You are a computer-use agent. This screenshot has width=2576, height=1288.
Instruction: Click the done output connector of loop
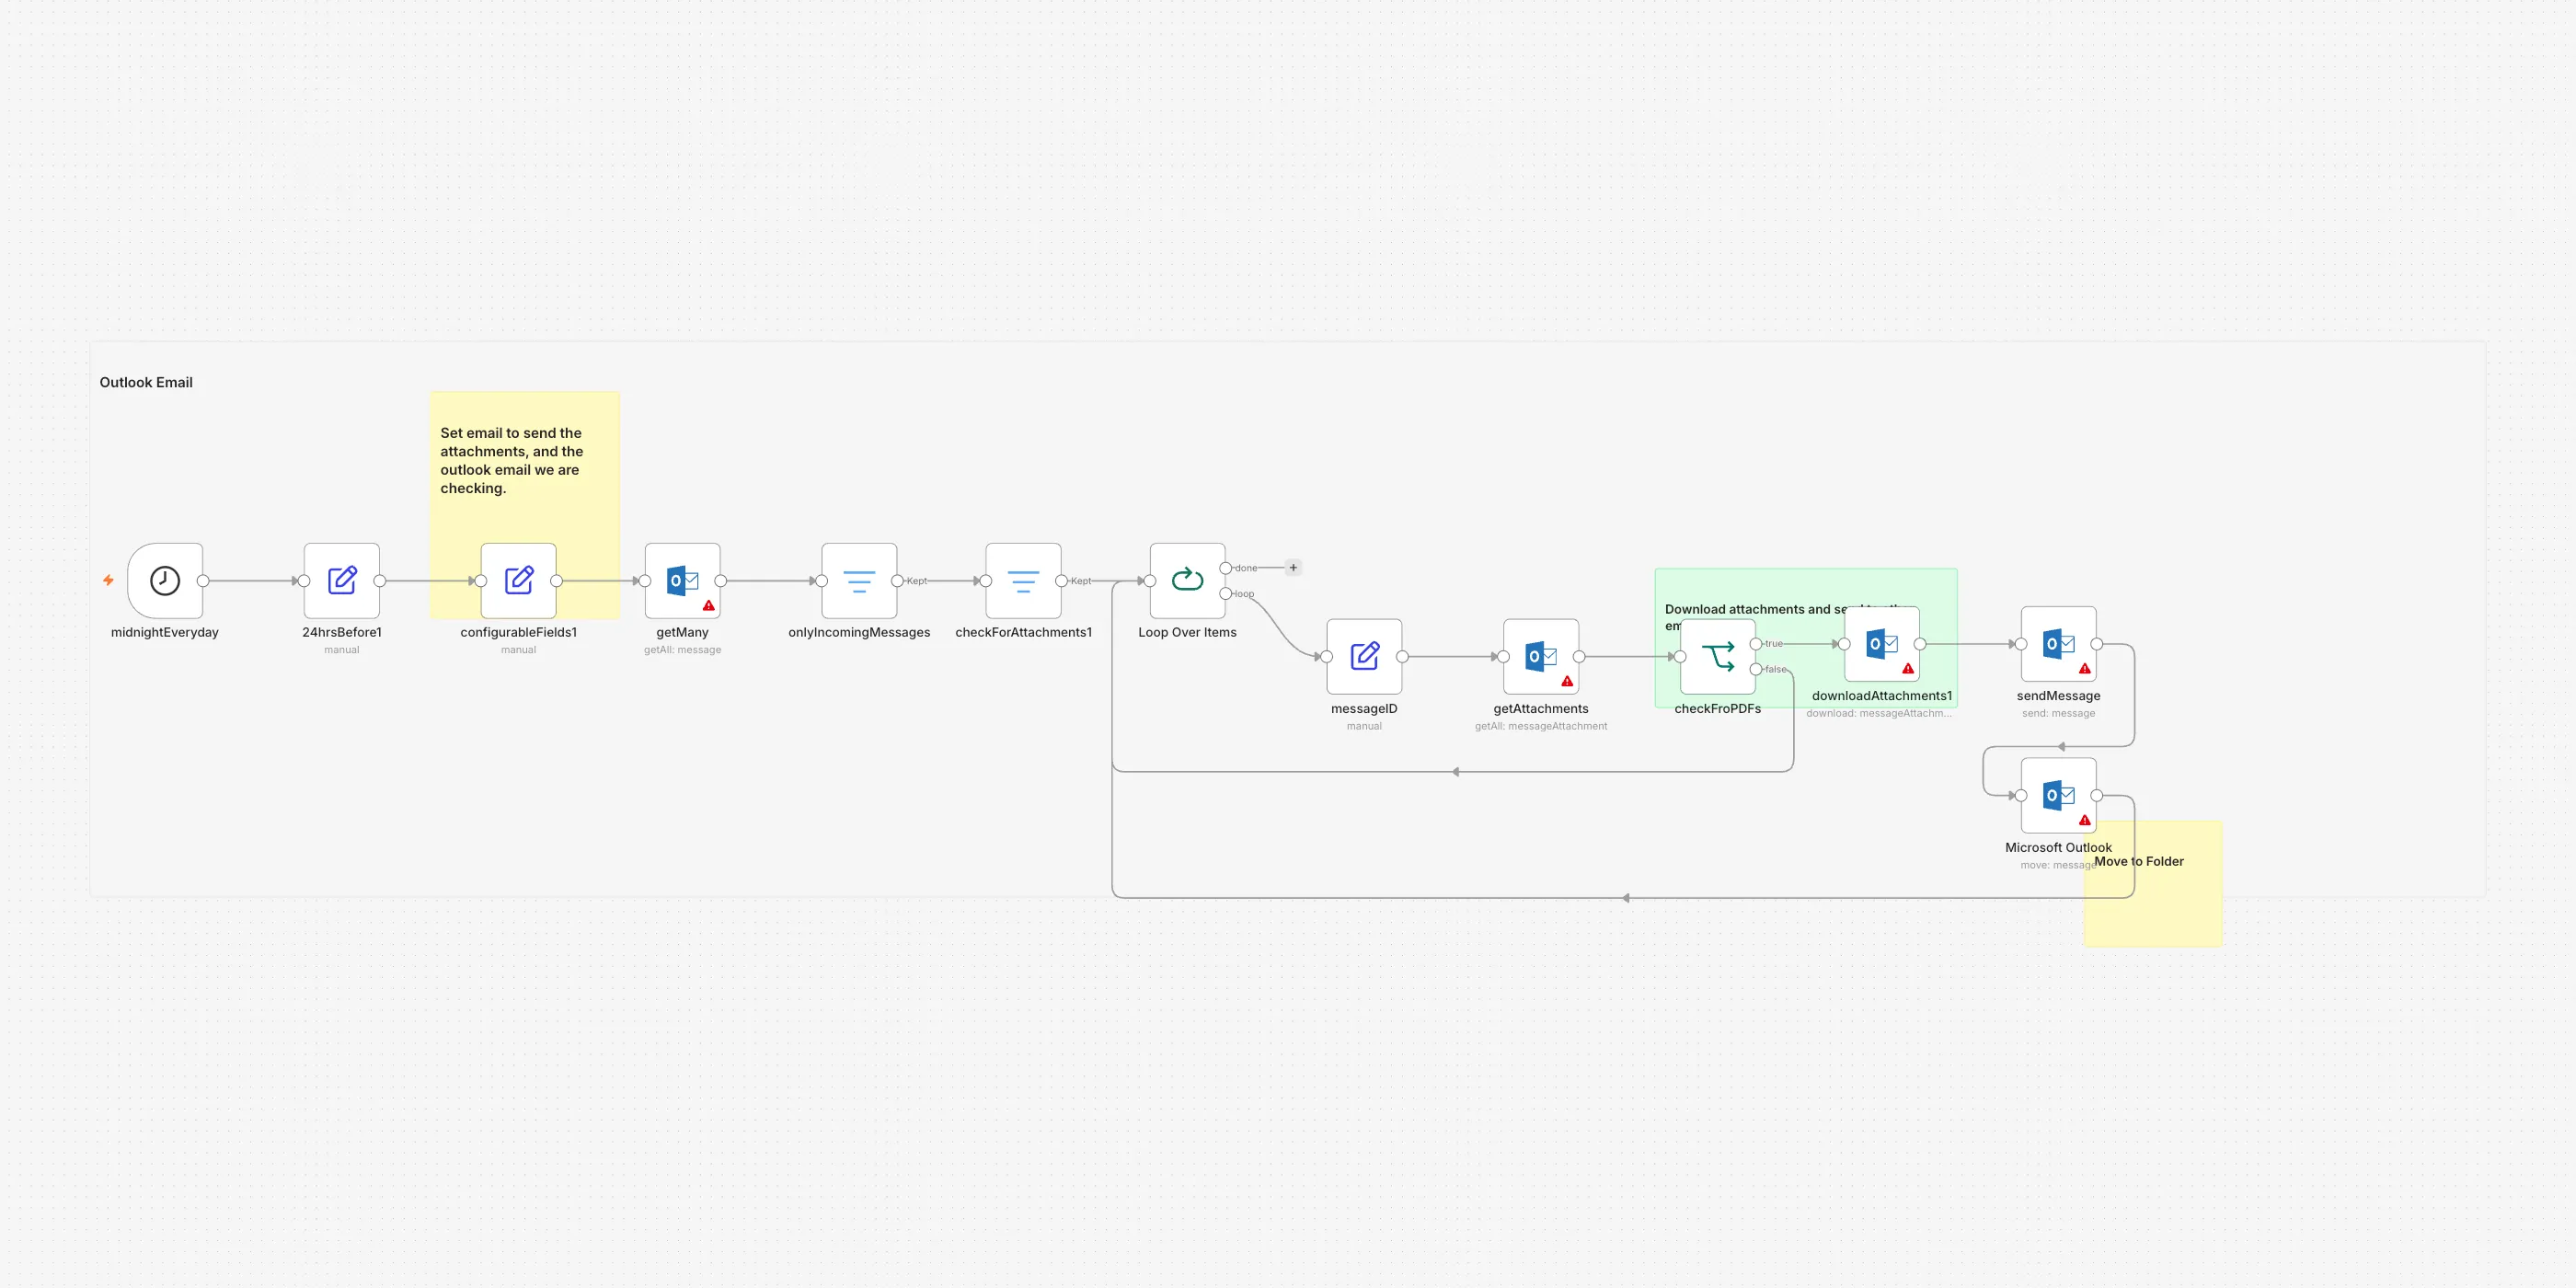[1225, 568]
